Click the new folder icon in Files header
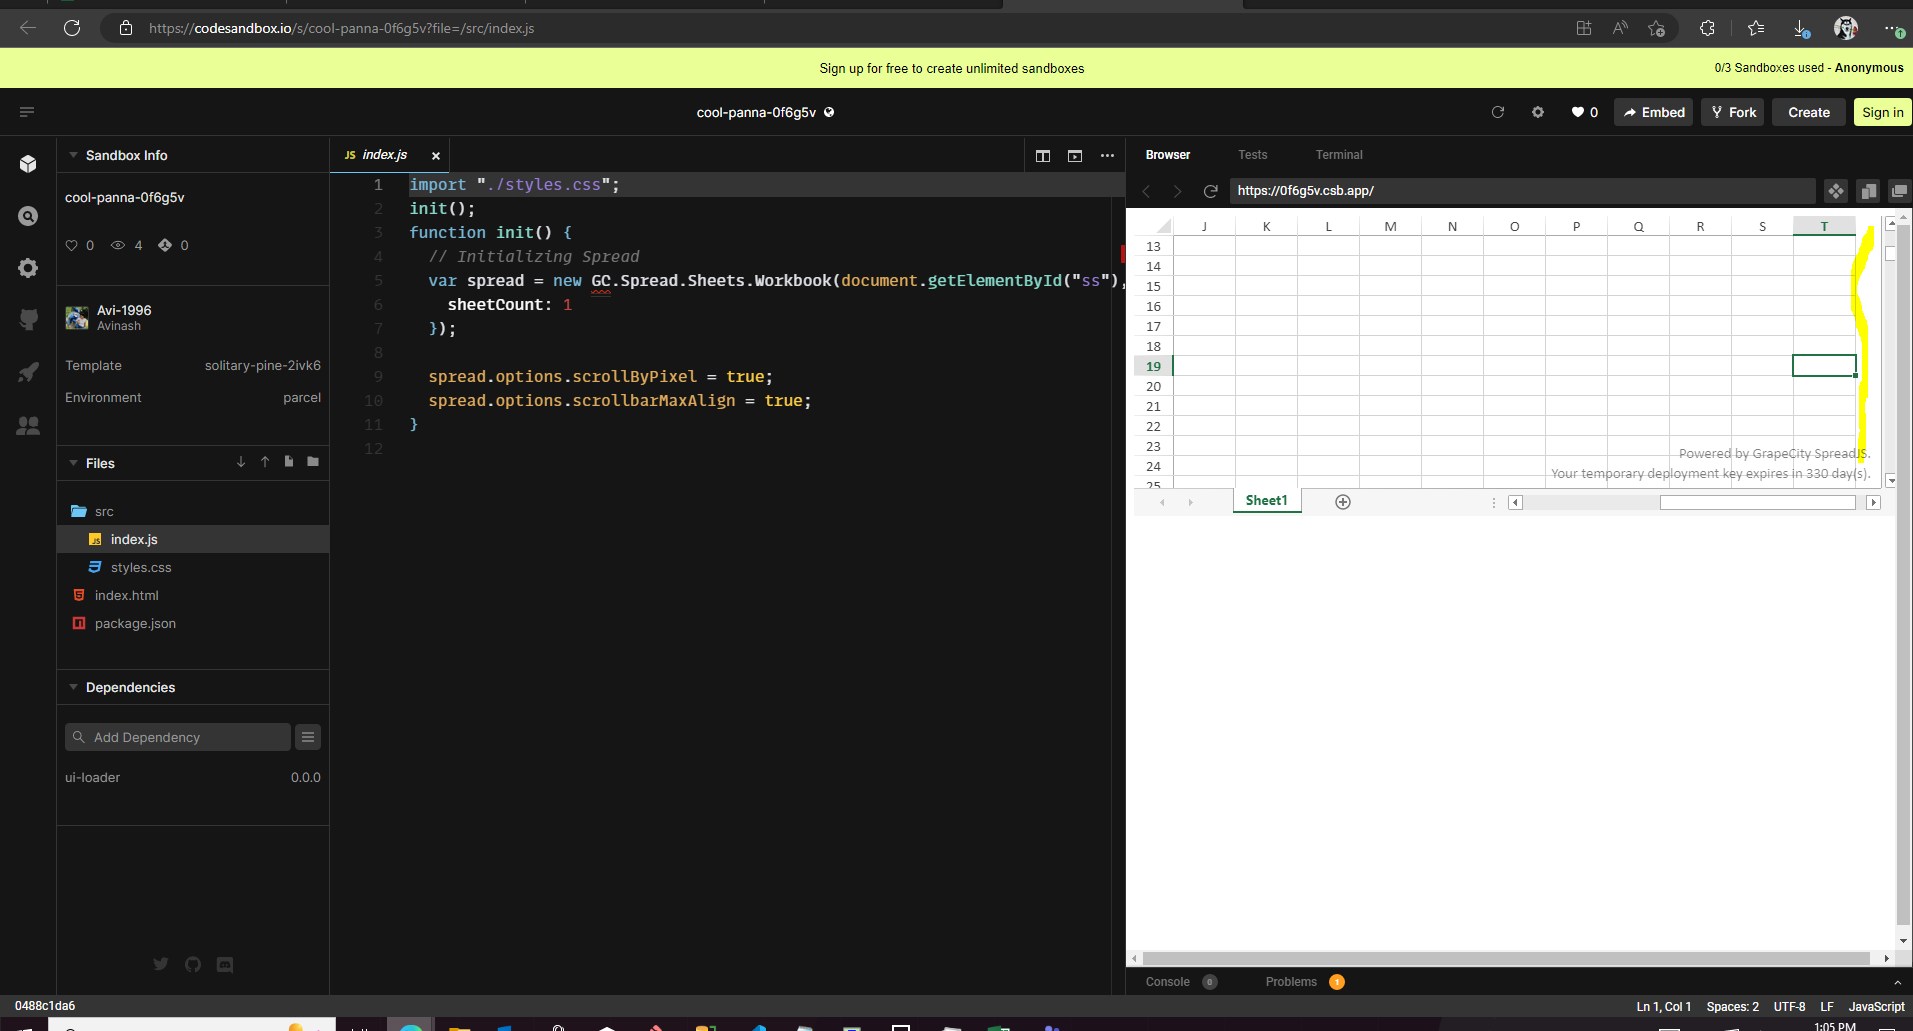The image size is (1913, 1031). click(x=313, y=462)
